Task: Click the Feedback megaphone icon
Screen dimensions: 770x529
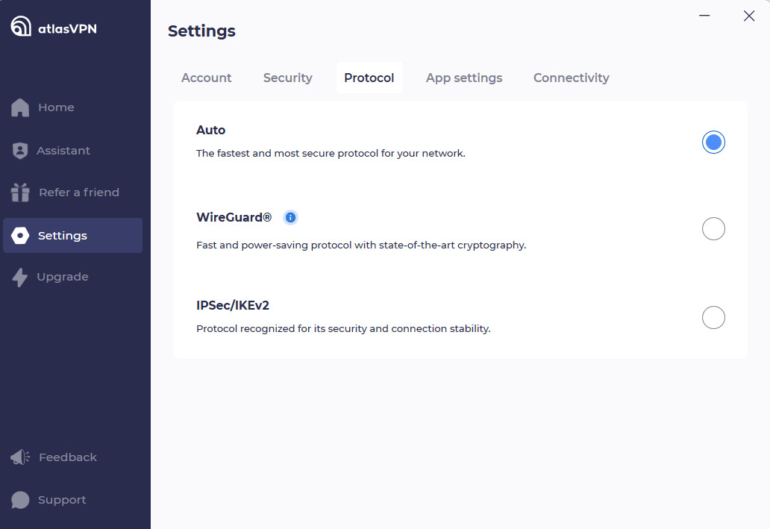Action: click(20, 457)
